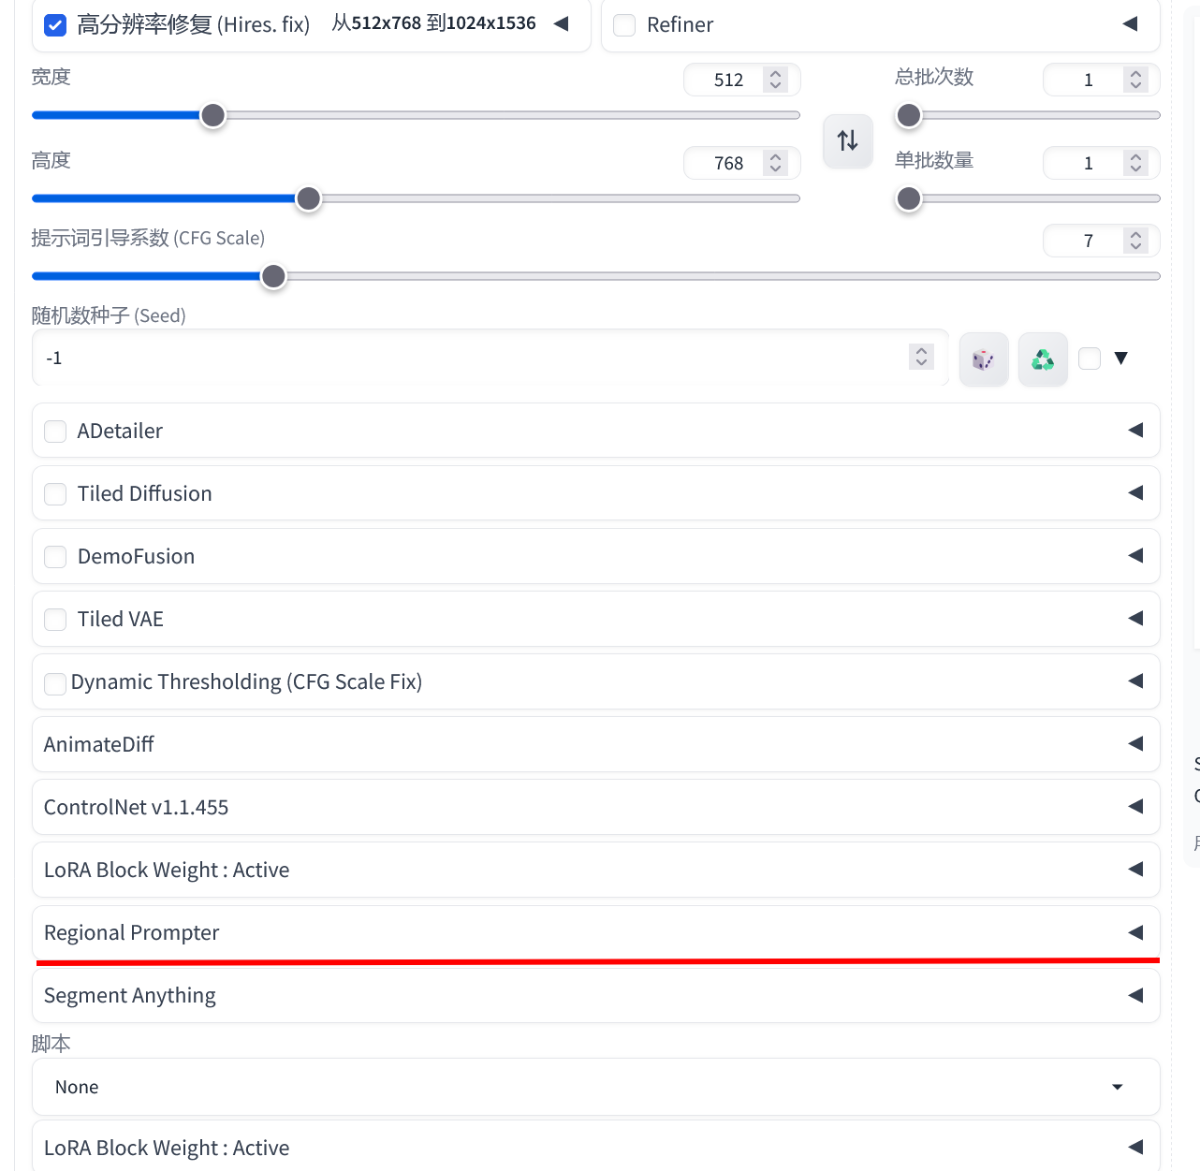The height and width of the screenshot is (1171, 1200).
Task: Click the dice random seed icon
Action: (983, 359)
